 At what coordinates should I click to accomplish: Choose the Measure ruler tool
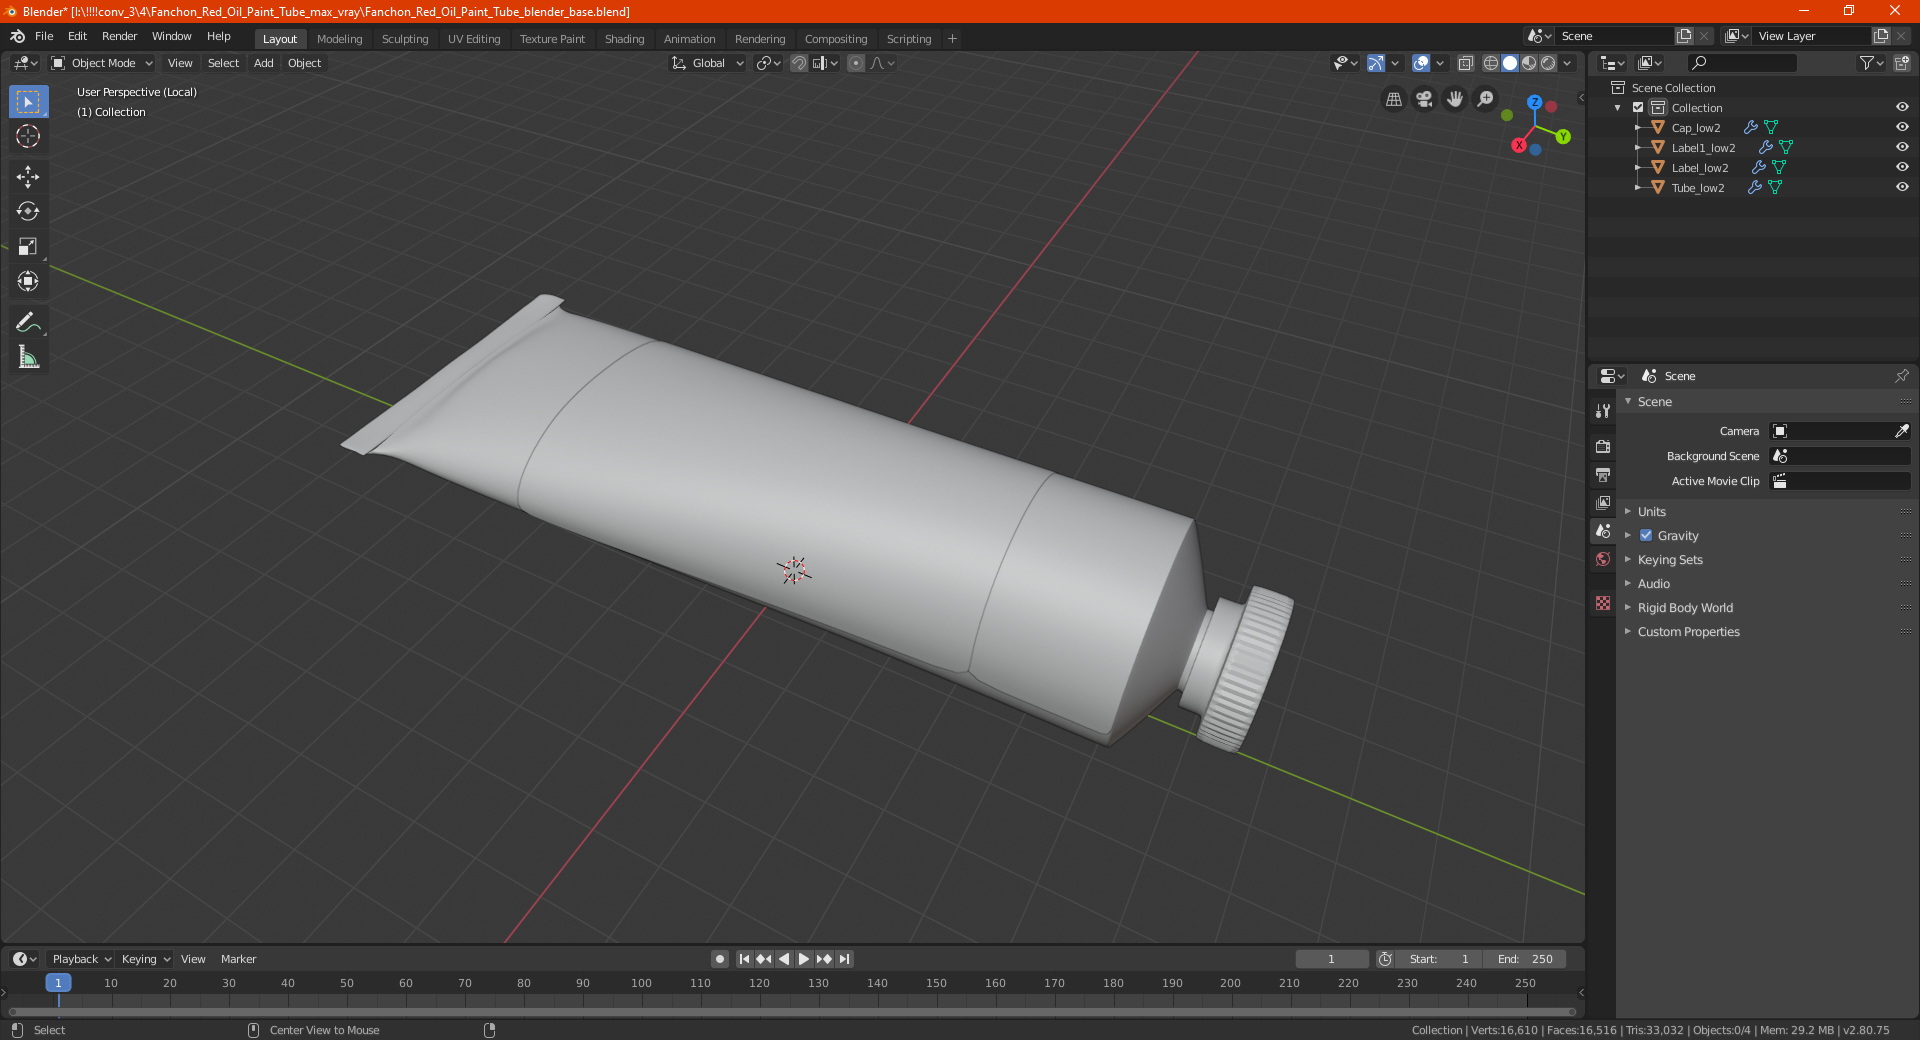pyautogui.click(x=28, y=357)
